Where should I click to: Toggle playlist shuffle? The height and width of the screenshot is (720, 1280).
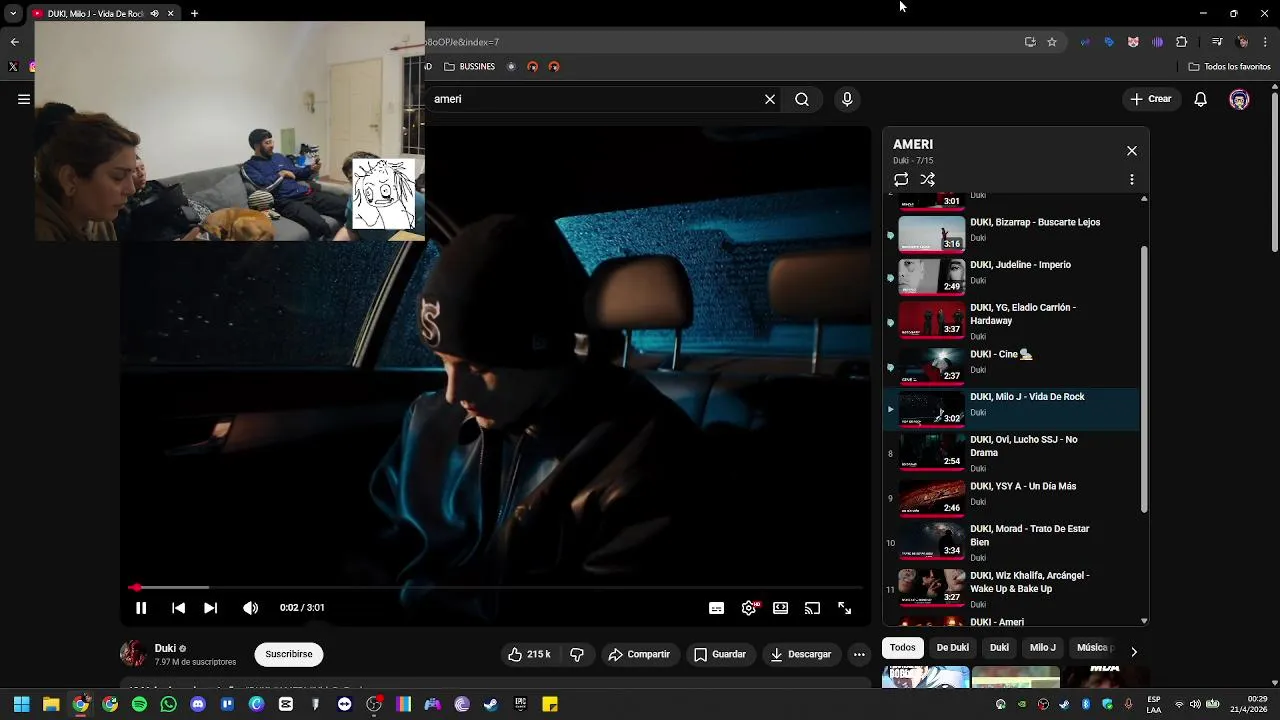(x=928, y=180)
